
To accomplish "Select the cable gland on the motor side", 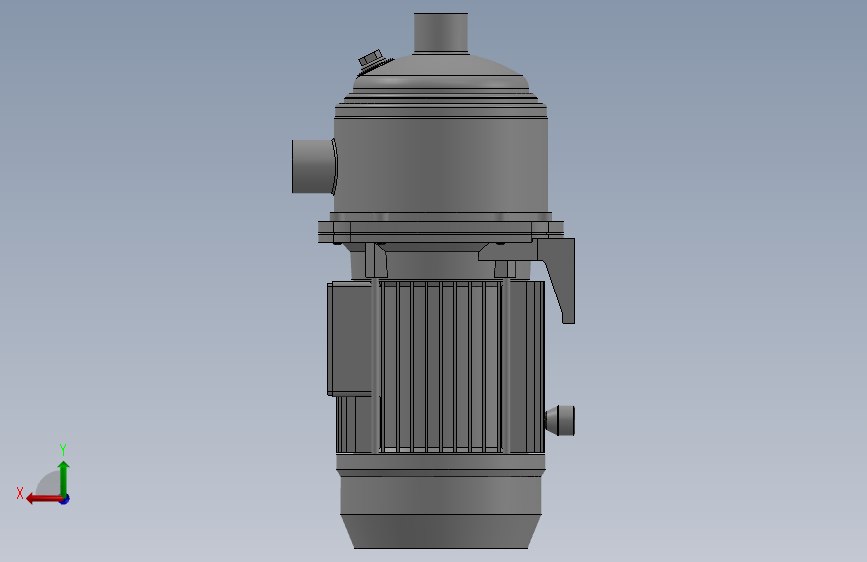I will click(560, 420).
